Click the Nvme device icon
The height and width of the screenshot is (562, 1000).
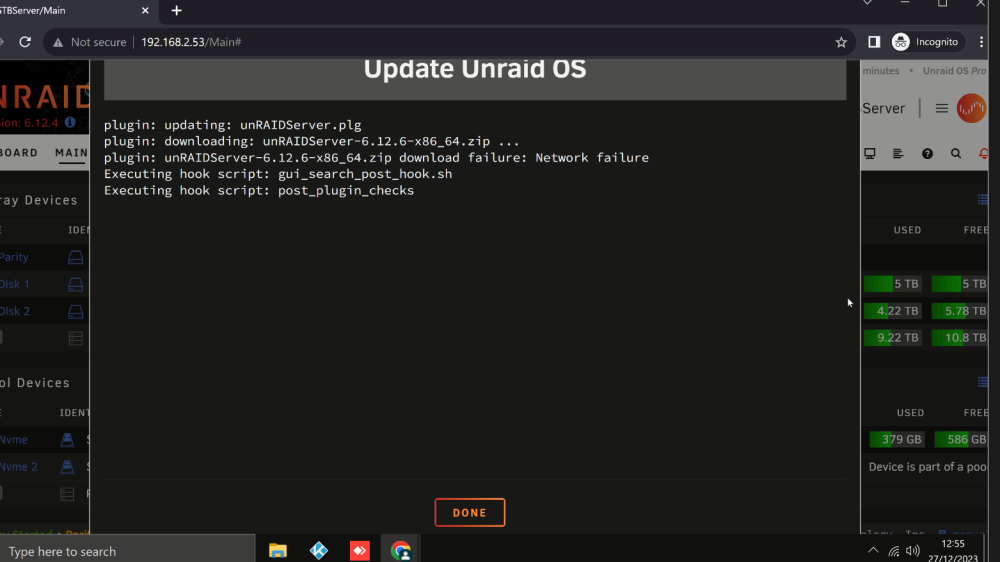[x=67, y=440]
